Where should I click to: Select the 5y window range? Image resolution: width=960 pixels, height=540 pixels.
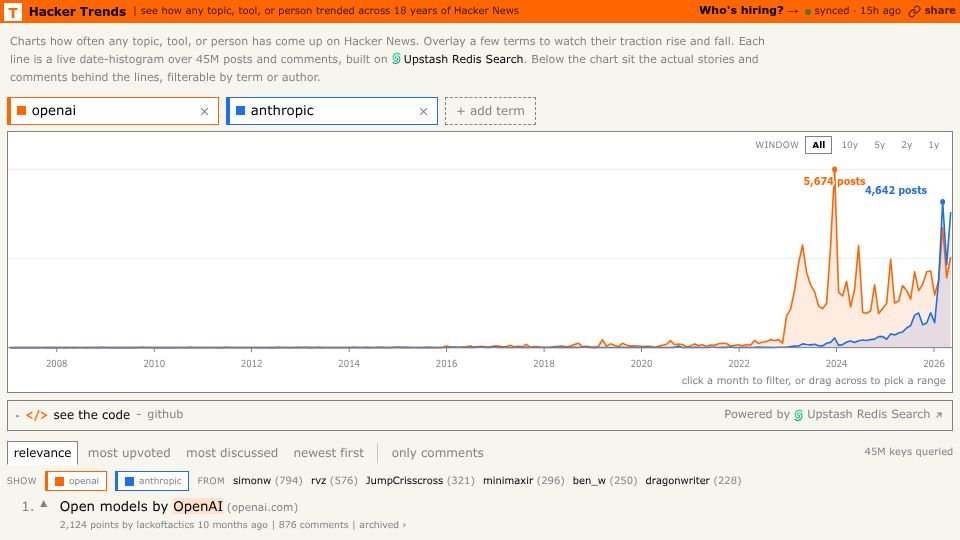pyautogui.click(x=880, y=145)
